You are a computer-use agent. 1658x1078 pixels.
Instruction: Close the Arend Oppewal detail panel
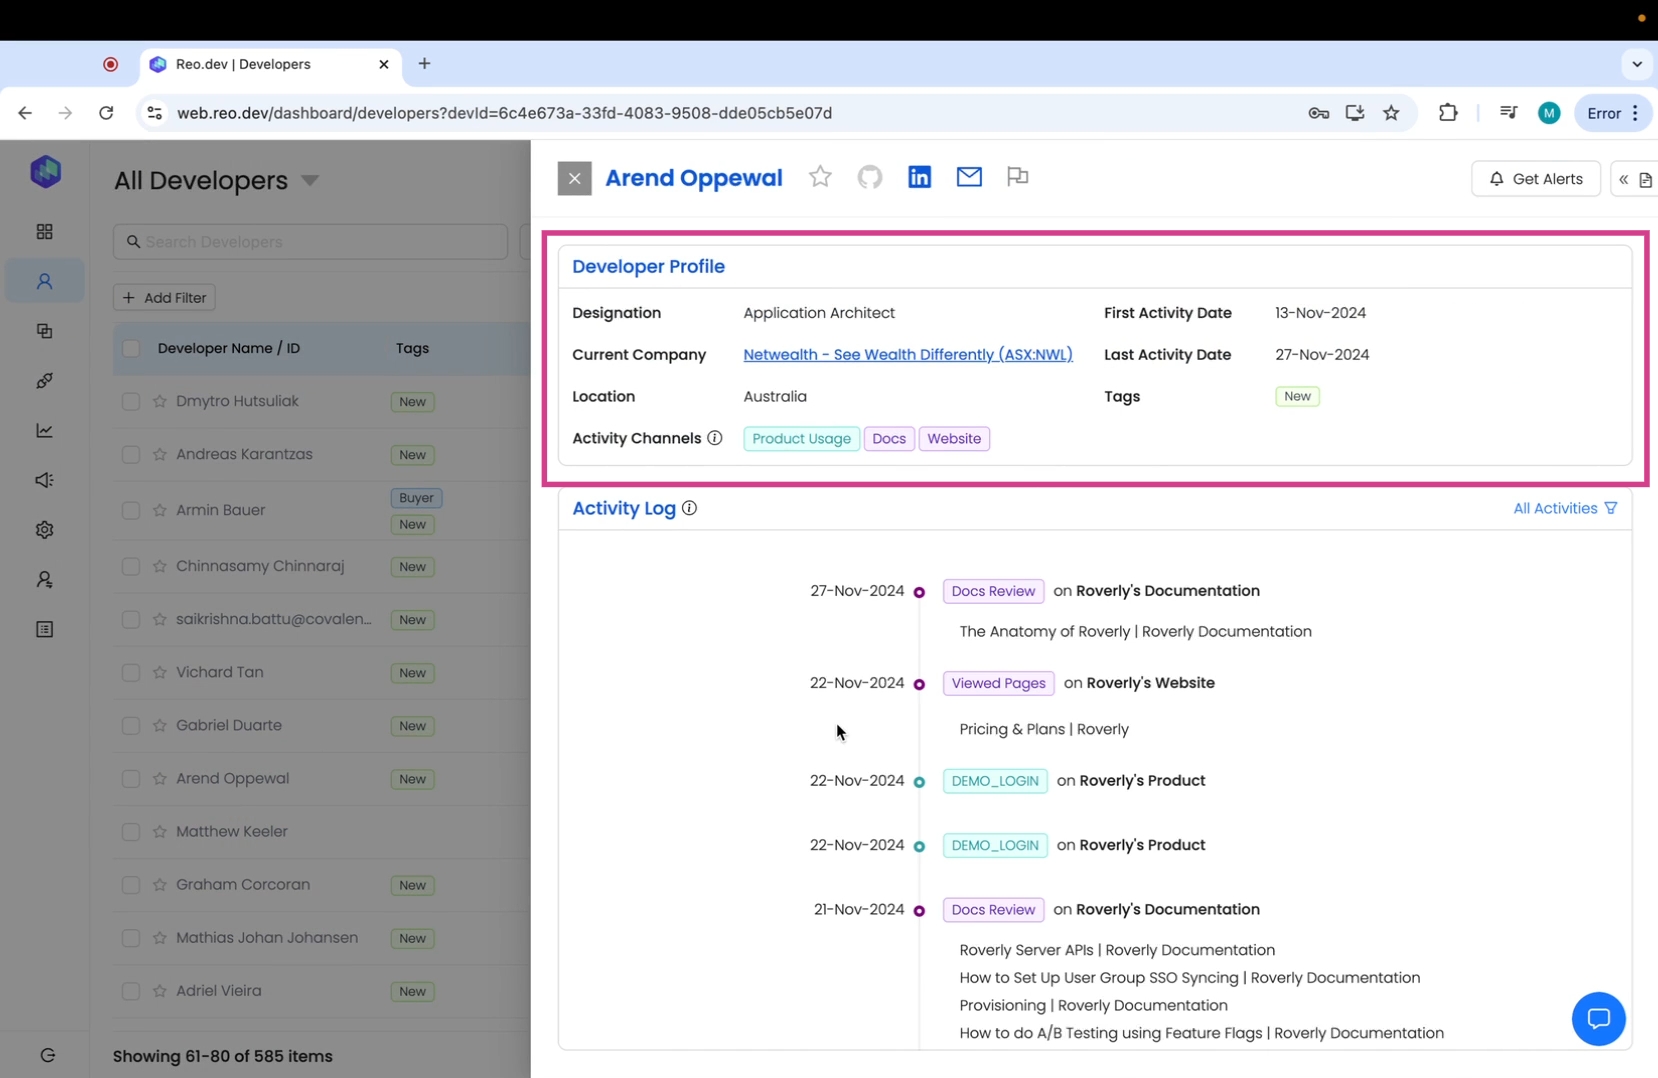(574, 179)
